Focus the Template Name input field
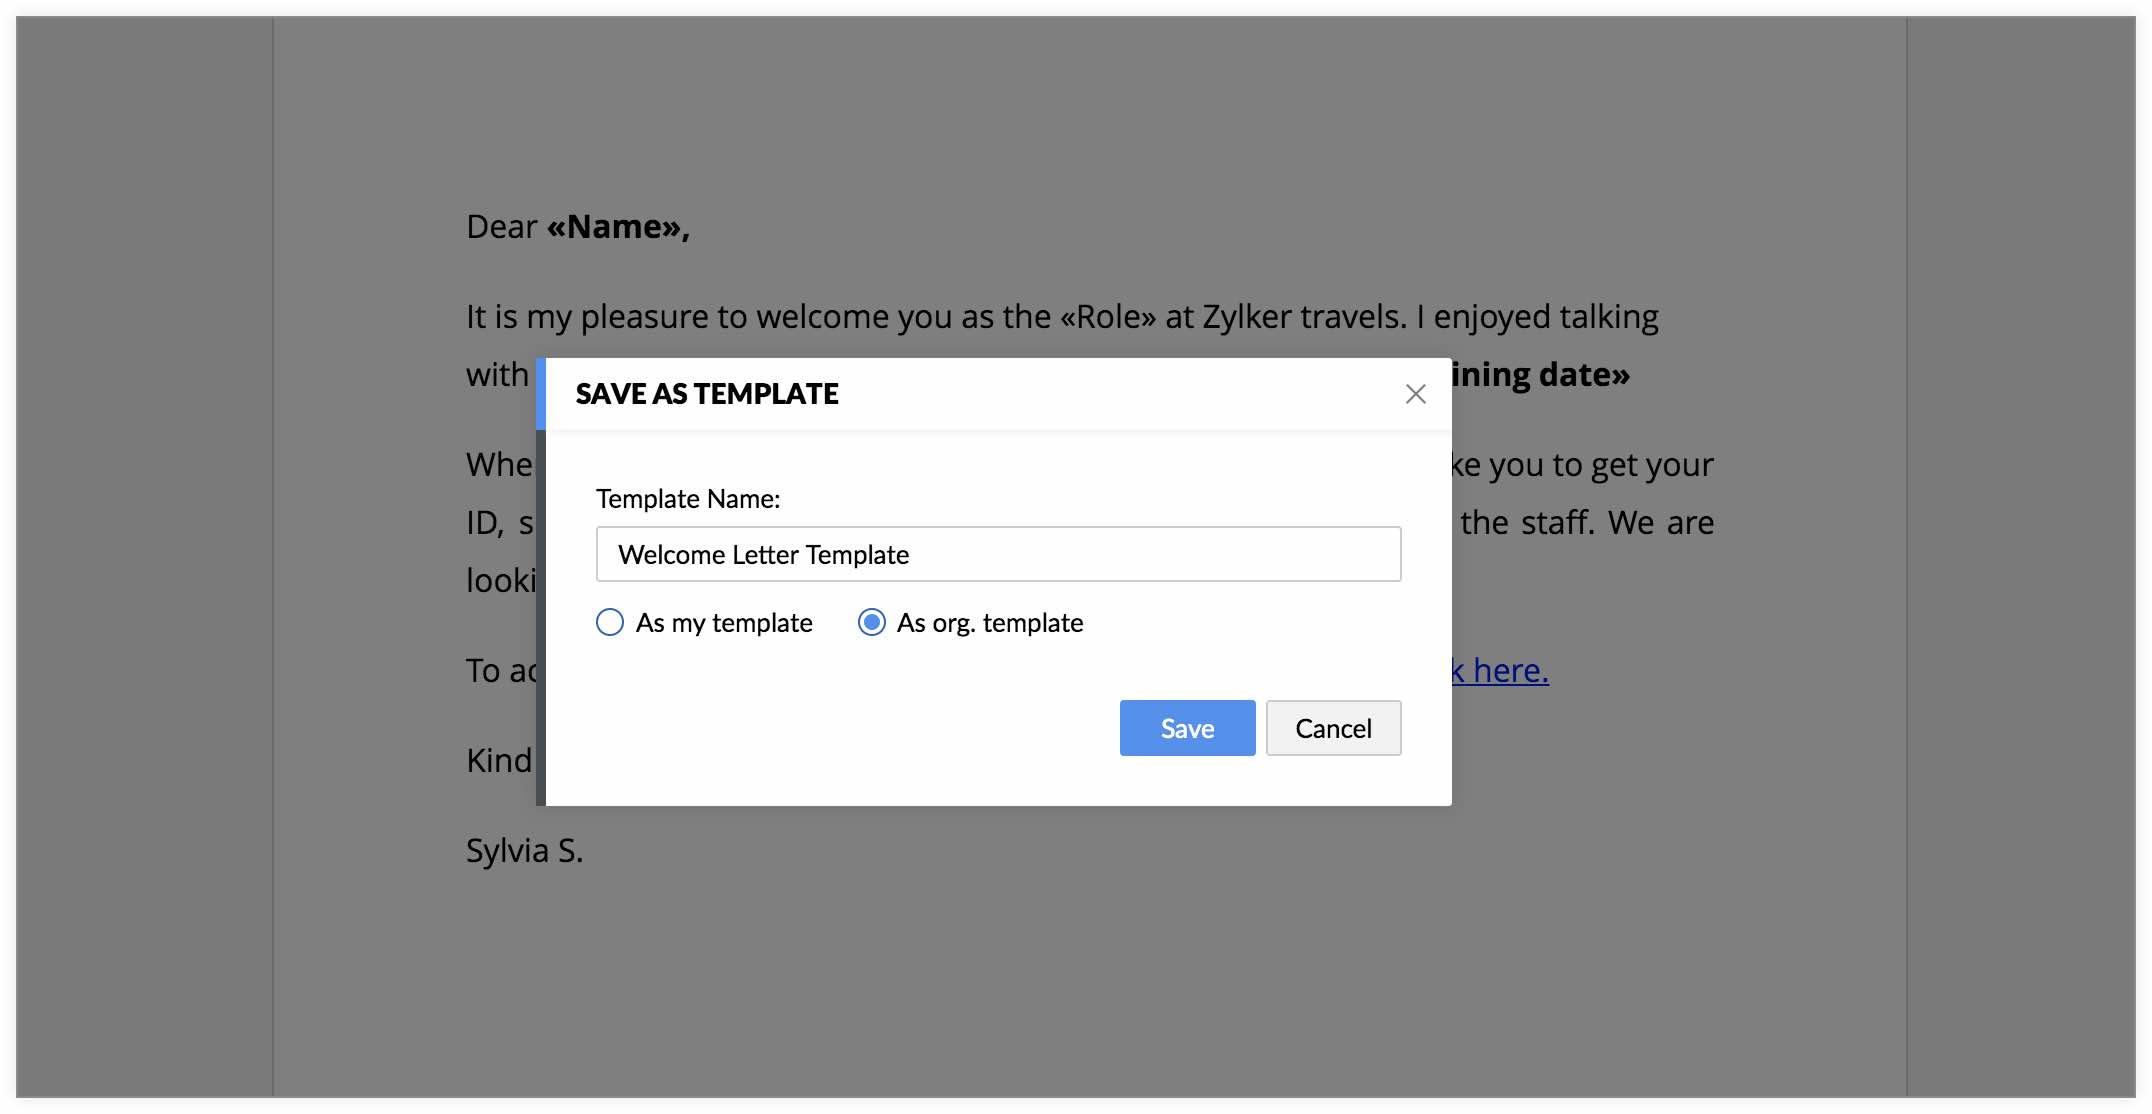 click(x=998, y=554)
